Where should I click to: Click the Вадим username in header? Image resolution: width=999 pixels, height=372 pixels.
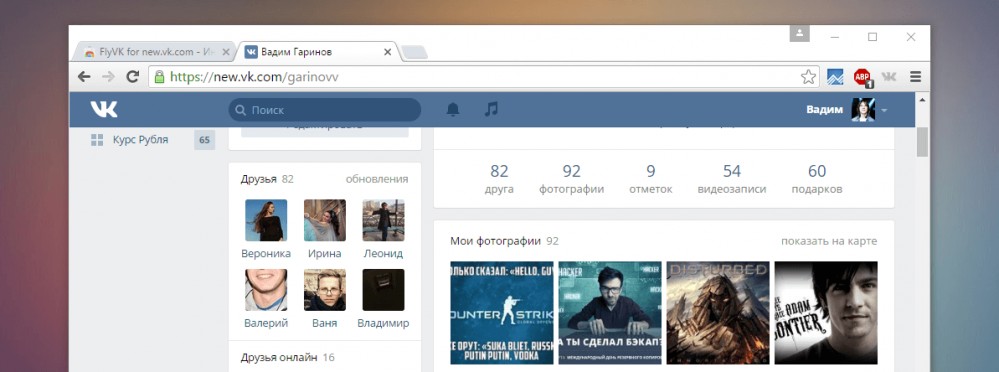824,110
